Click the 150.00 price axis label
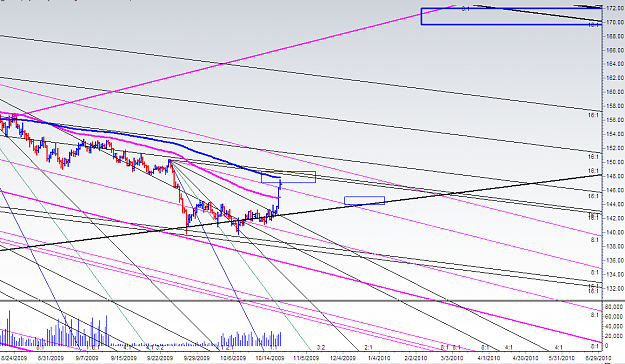Image resolution: width=625 pixels, height=364 pixels. (615, 162)
